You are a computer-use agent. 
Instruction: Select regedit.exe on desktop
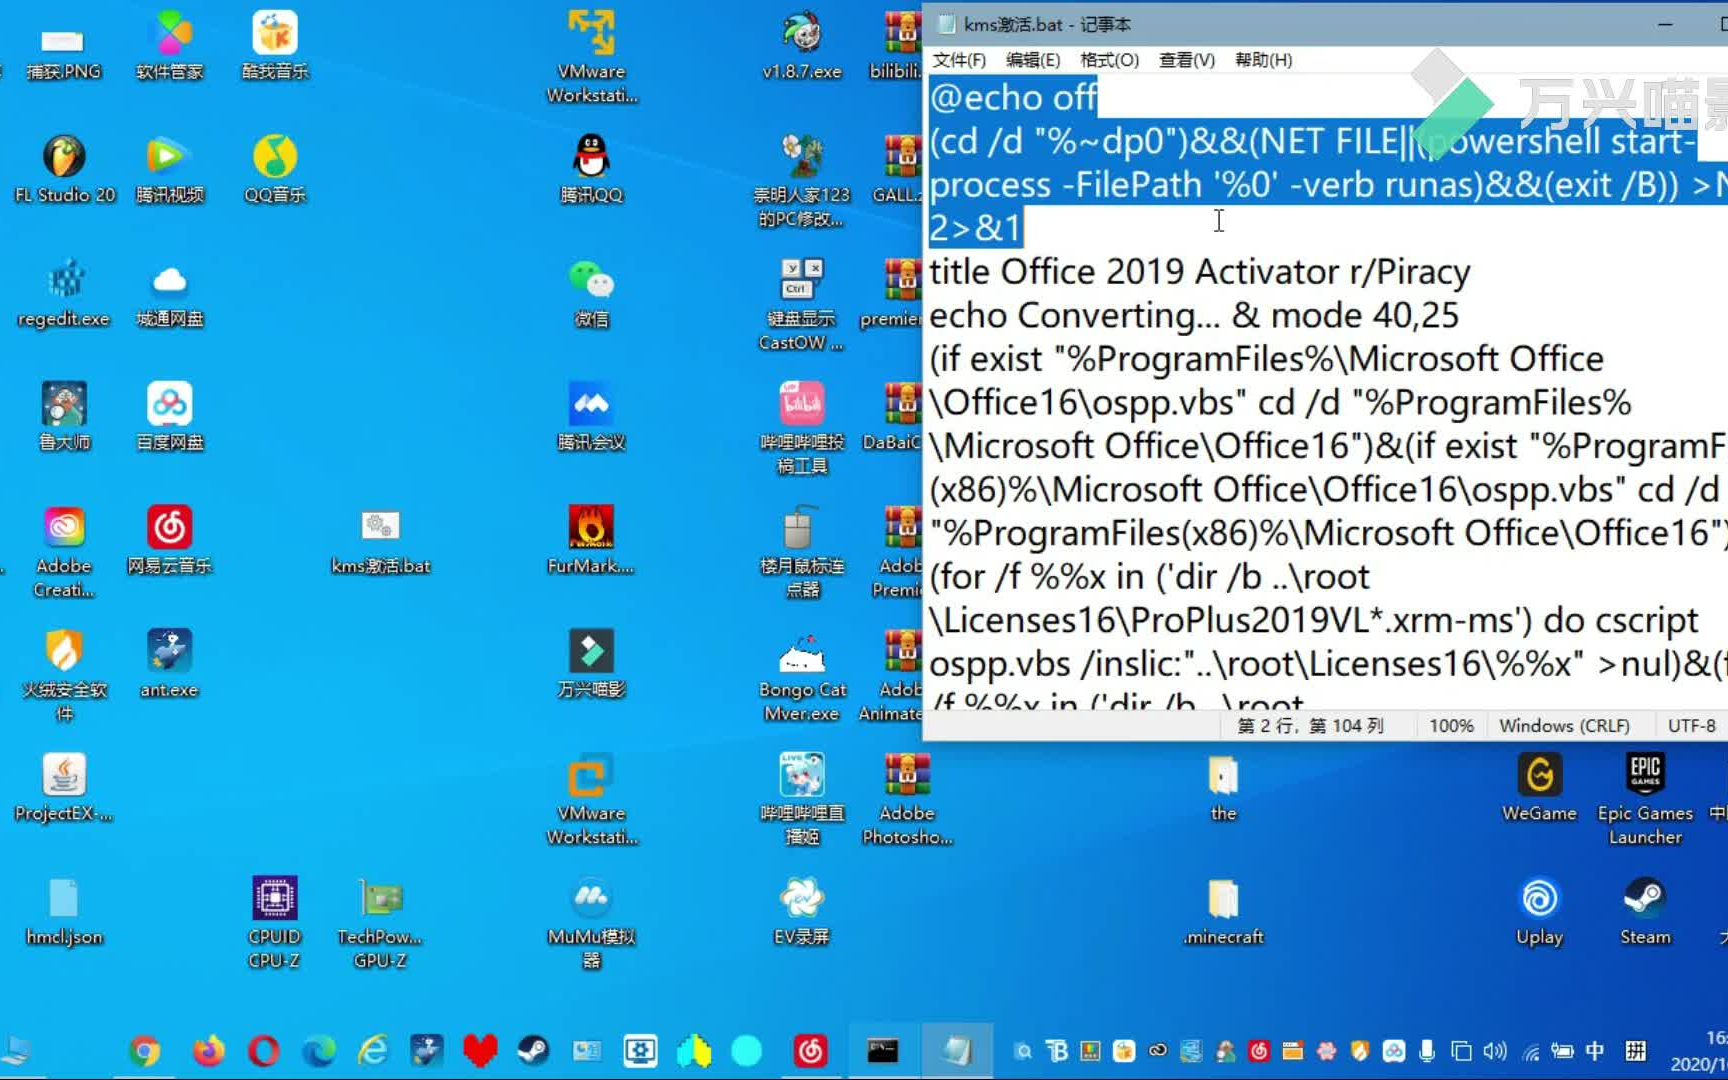click(x=64, y=293)
